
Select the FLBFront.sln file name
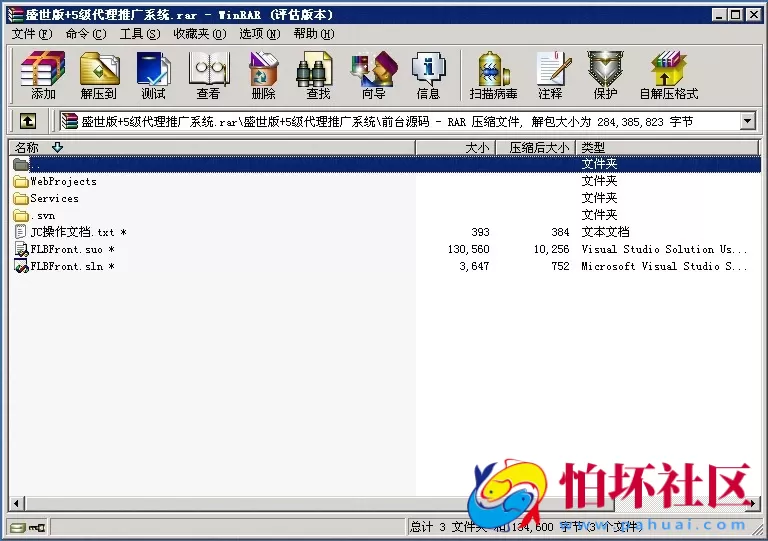(72, 266)
